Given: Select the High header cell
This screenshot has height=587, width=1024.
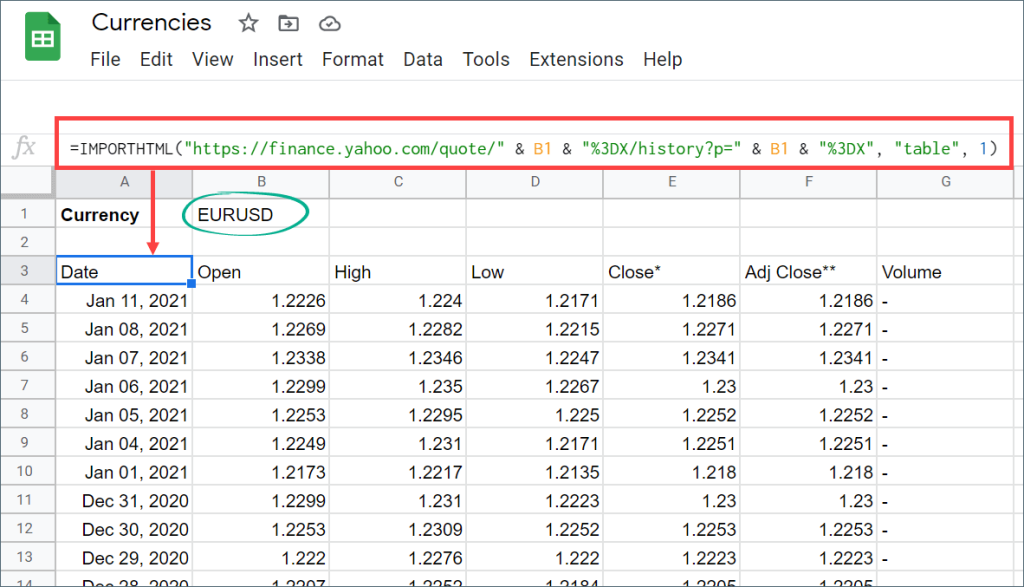Looking at the screenshot, I should click(398, 272).
